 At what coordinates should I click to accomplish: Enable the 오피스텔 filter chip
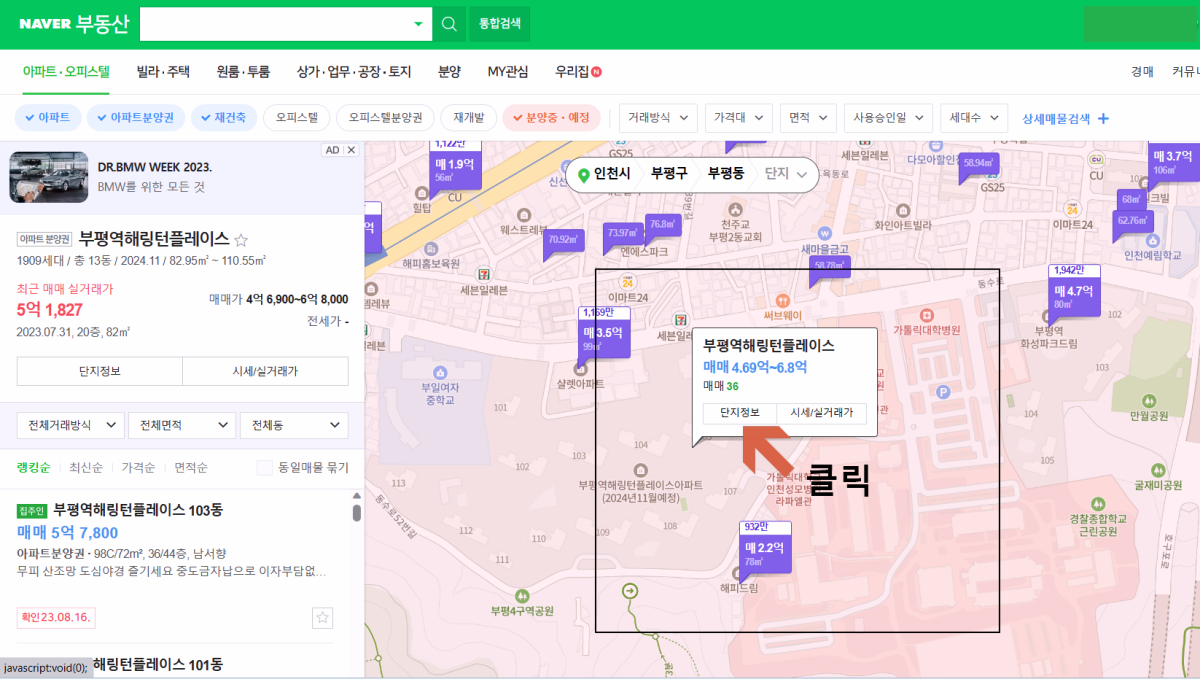pos(296,118)
